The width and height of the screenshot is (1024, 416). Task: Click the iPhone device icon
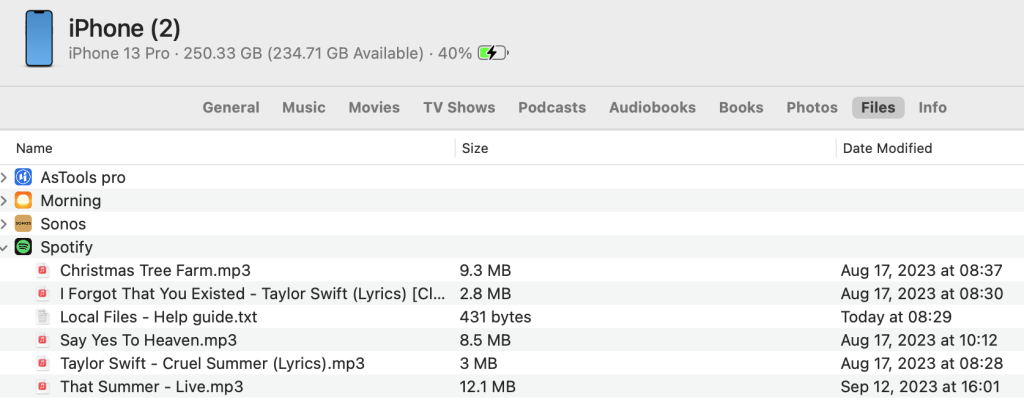[39, 39]
